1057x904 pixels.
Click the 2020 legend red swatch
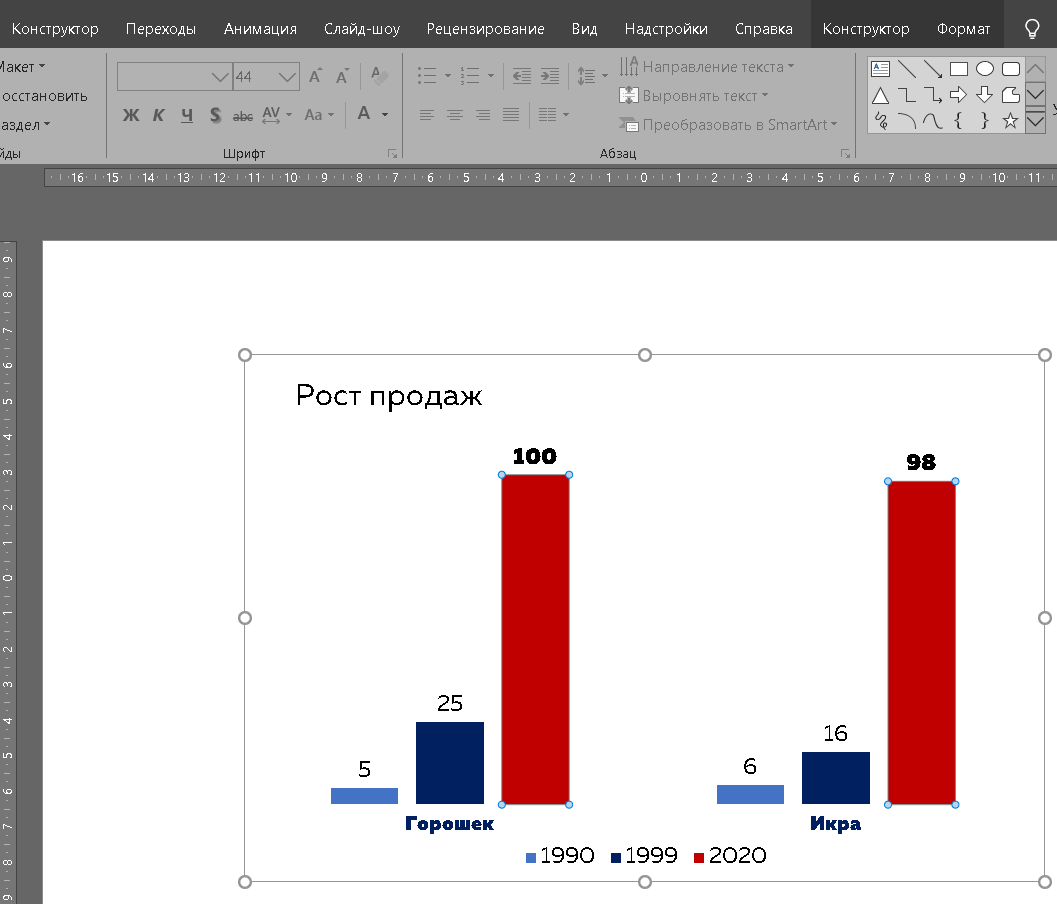(699, 857)
